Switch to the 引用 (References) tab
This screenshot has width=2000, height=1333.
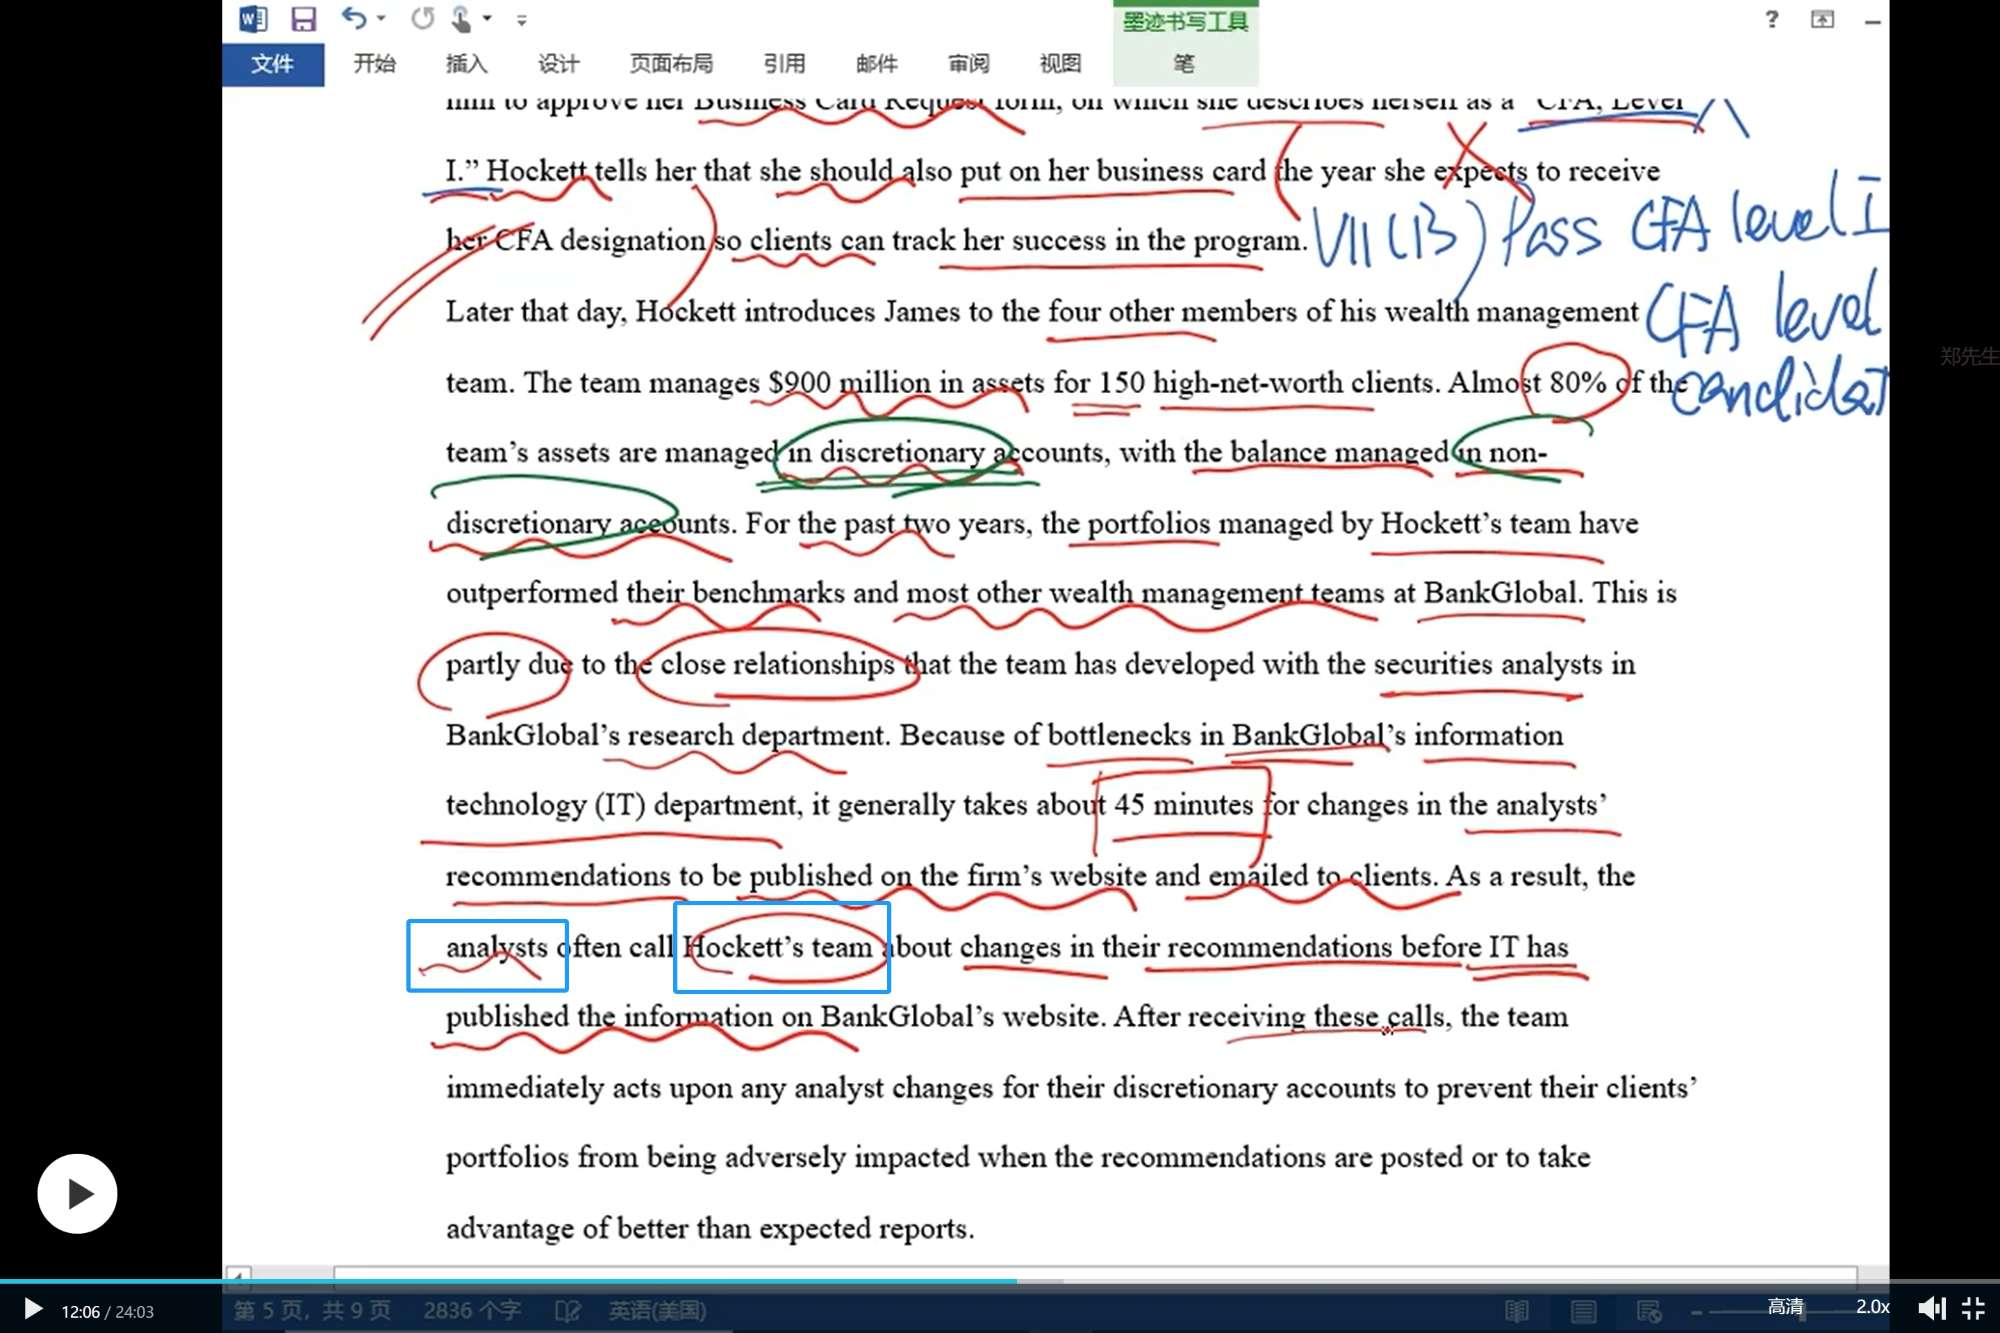pos(784,64)
